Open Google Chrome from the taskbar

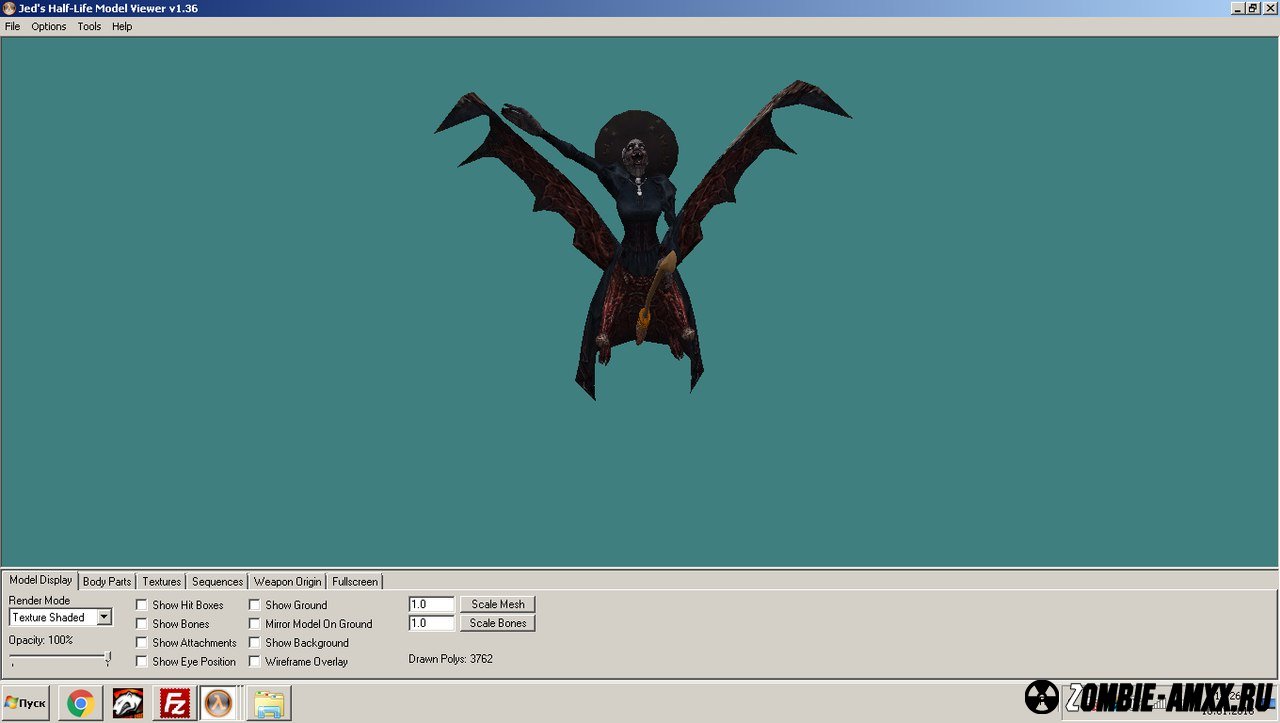(81, 704)
